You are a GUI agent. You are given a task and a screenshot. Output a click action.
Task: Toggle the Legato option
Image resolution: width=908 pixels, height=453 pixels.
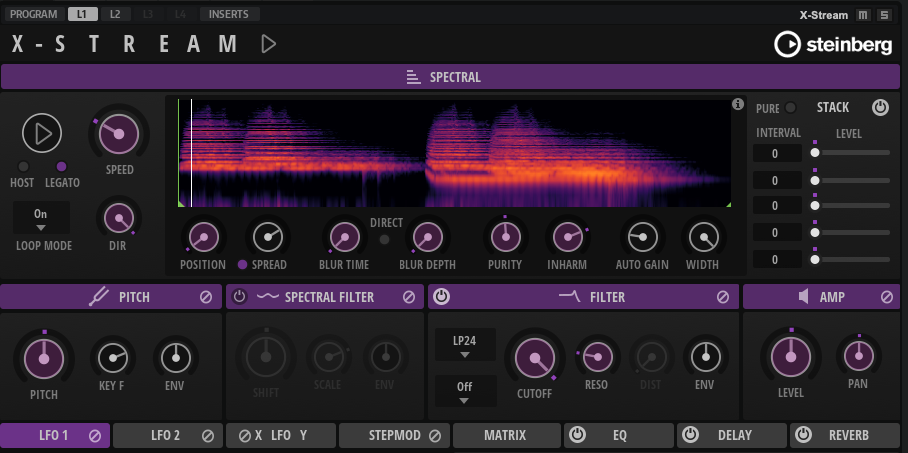click(x=61, y=166)
